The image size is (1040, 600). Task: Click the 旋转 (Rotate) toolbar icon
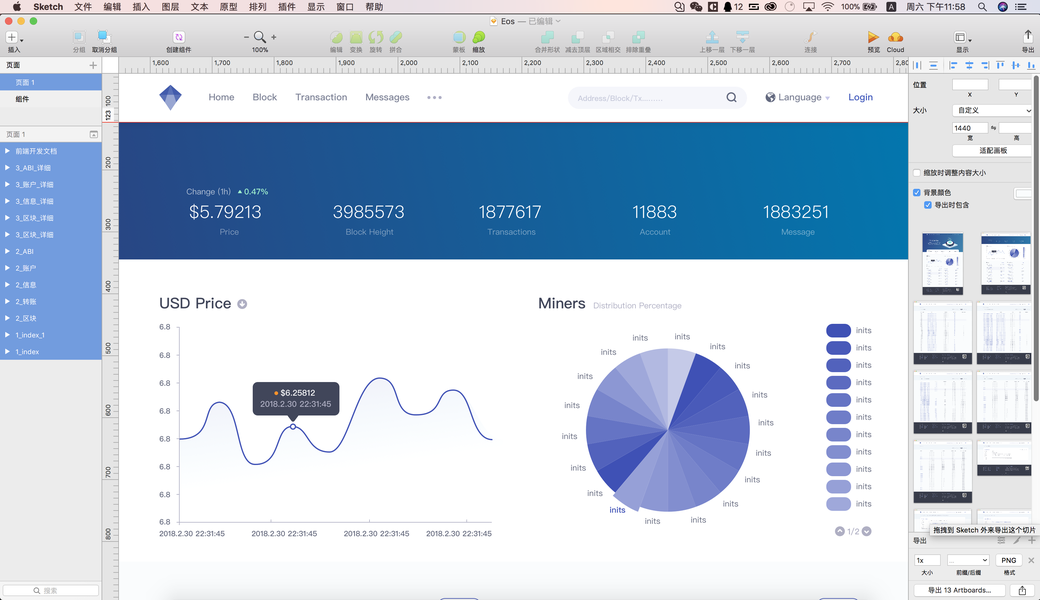(x=376, y=37)
